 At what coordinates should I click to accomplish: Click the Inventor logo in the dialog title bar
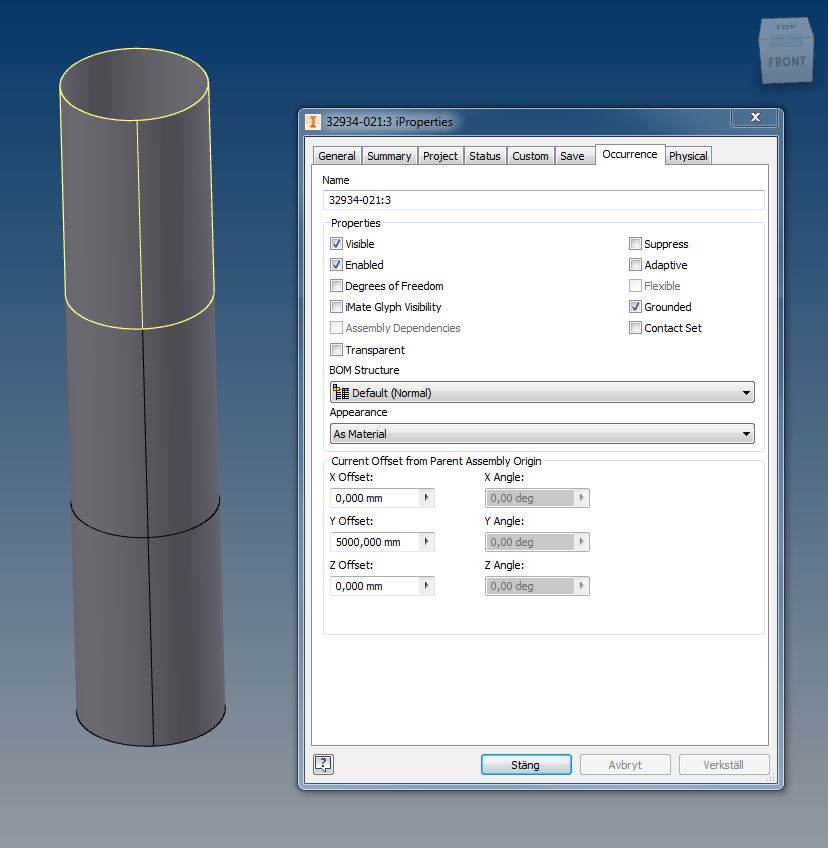(x=313, y=119)
